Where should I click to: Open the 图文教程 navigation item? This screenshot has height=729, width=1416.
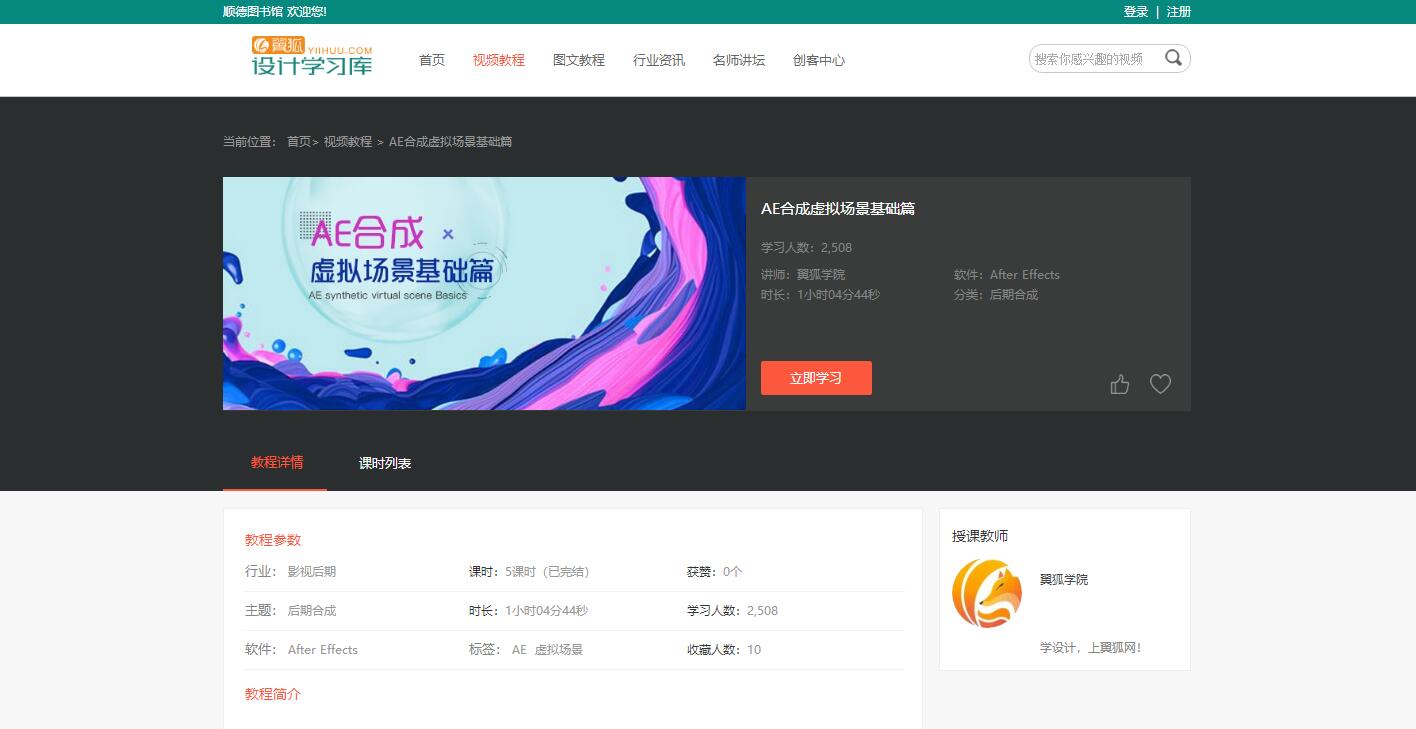tap(579, 60)
